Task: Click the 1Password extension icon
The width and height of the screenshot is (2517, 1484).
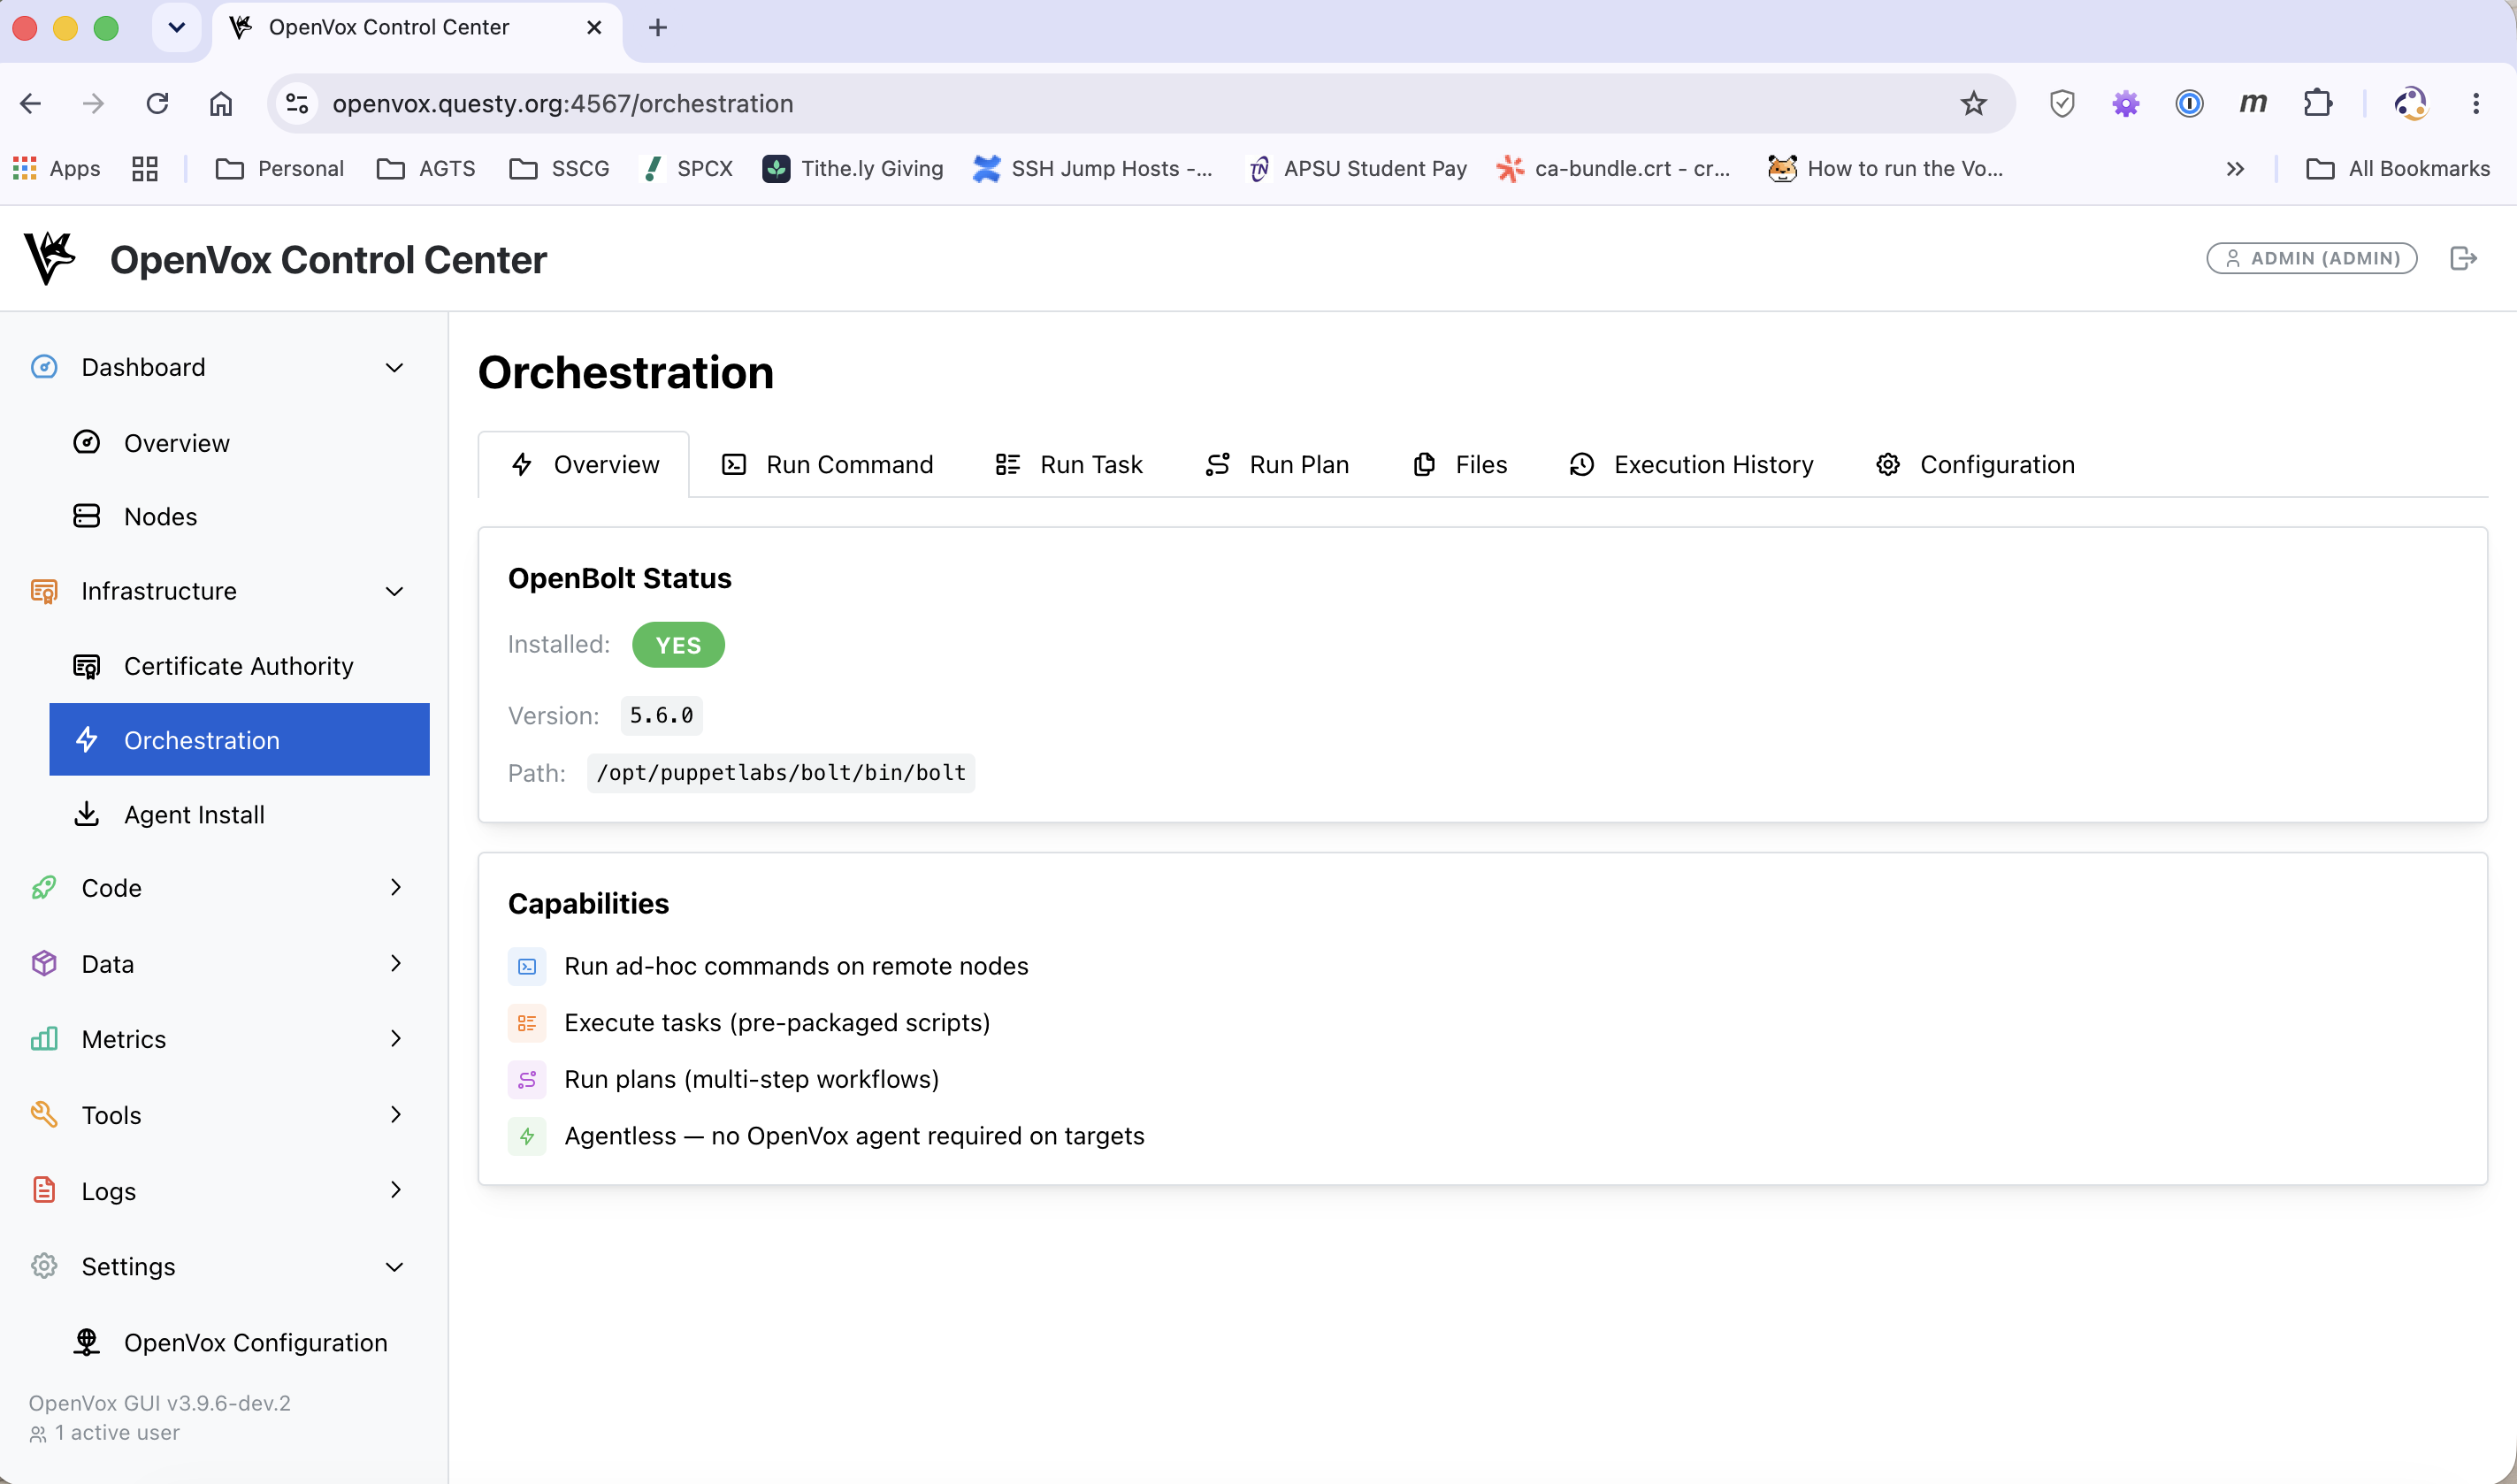Action: (x=2189, y=103)
